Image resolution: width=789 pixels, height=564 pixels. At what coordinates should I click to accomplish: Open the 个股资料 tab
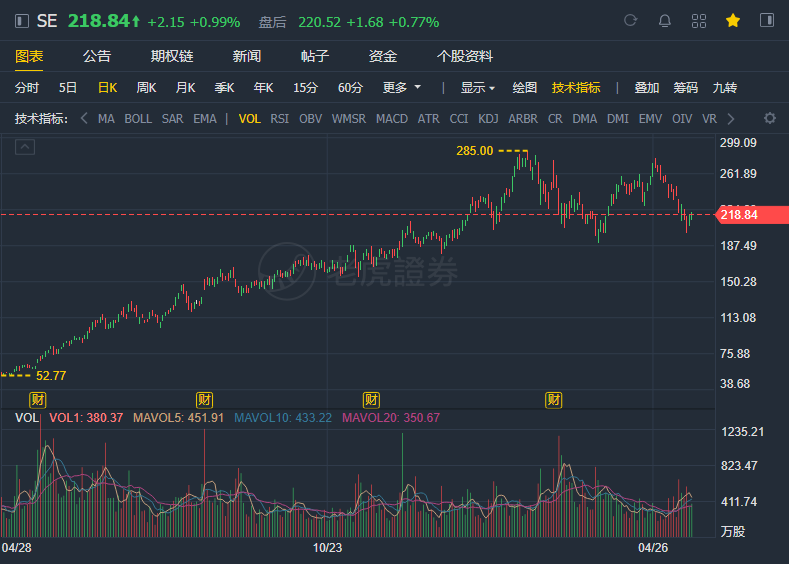(465, 56)
